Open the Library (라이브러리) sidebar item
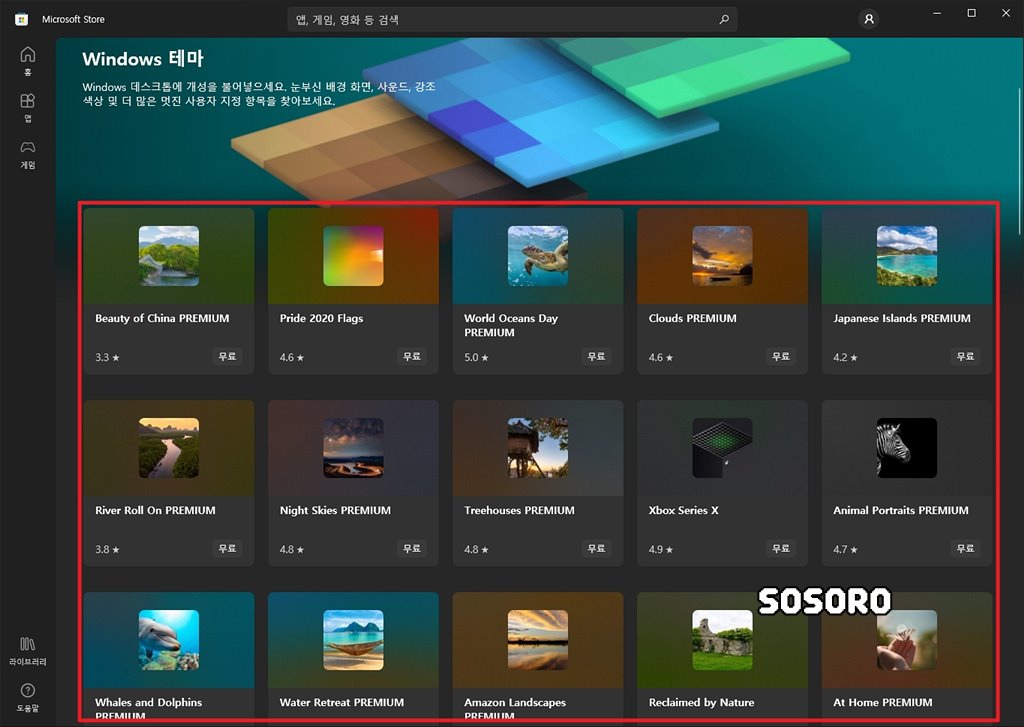The width and height of the screenshot is (1024, 727). point(27,651)
